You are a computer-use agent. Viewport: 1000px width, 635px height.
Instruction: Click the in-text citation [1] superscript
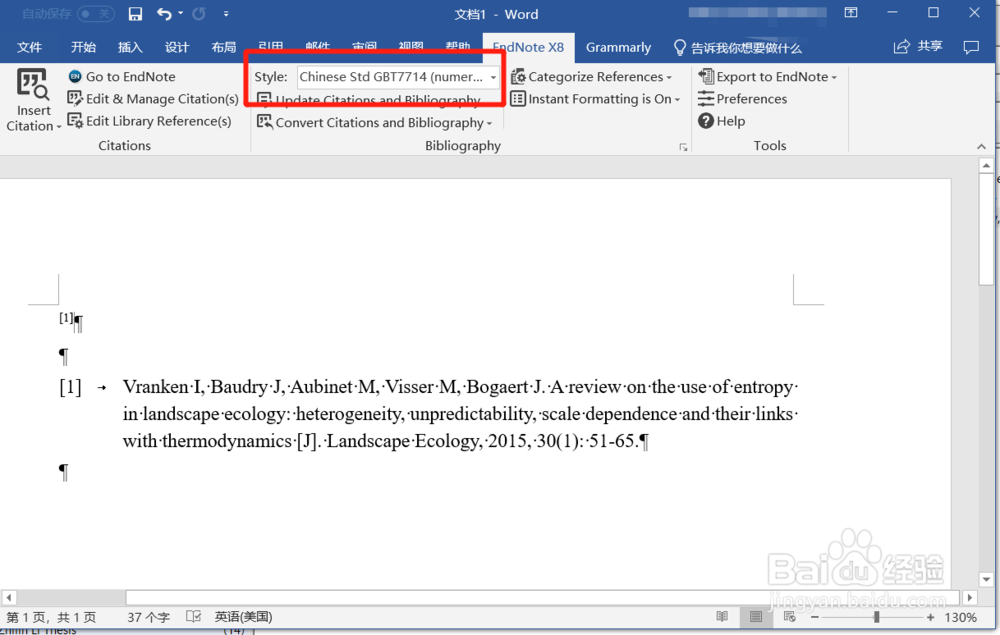point(66,318)
